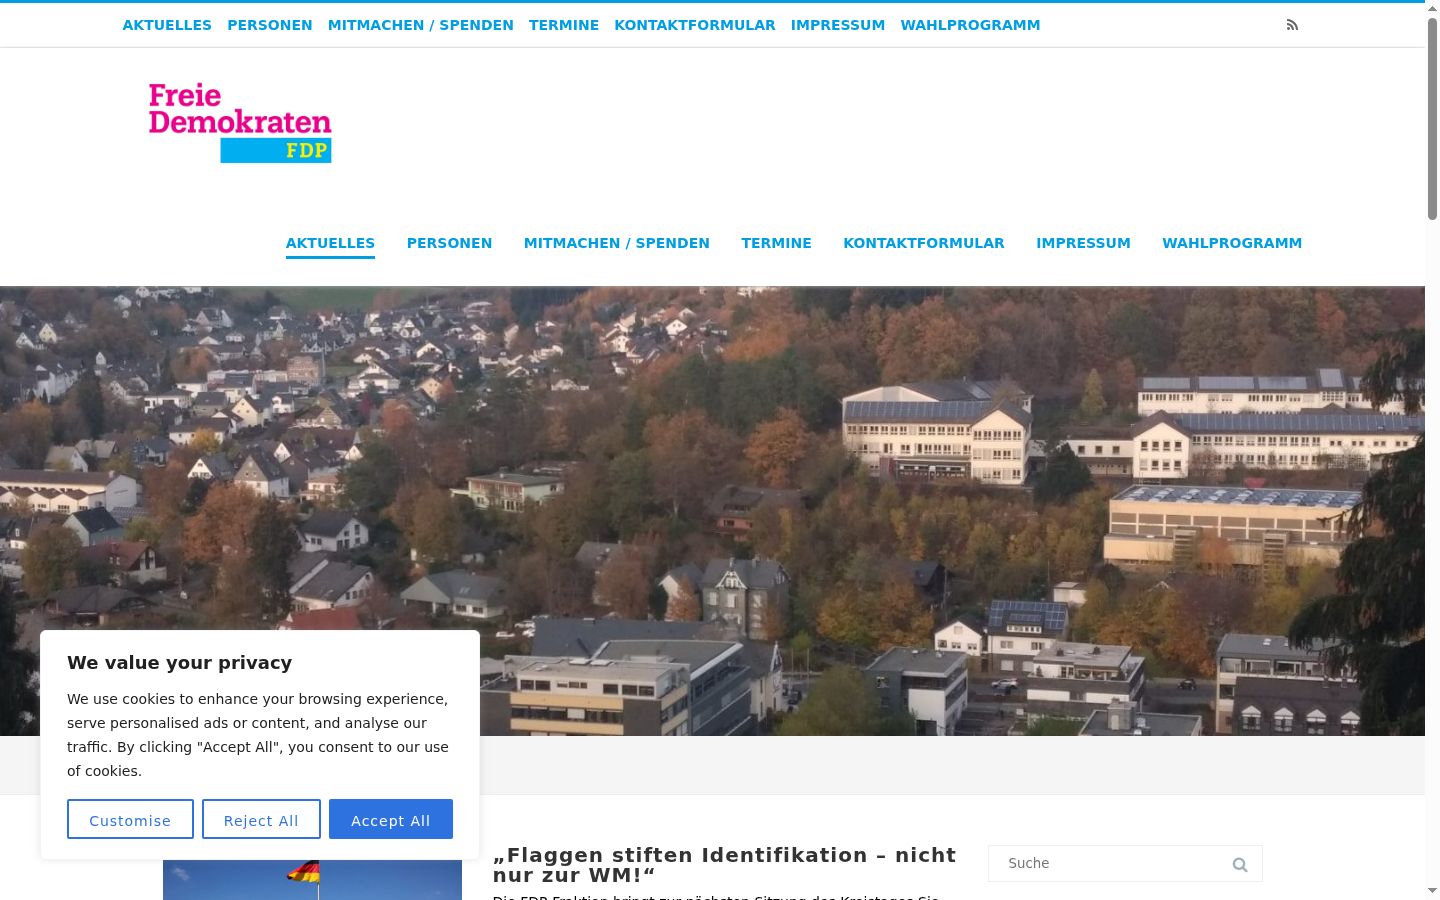
Task: Click the Freie Demokraten FDP logo
Action: (x=240, y=122)
